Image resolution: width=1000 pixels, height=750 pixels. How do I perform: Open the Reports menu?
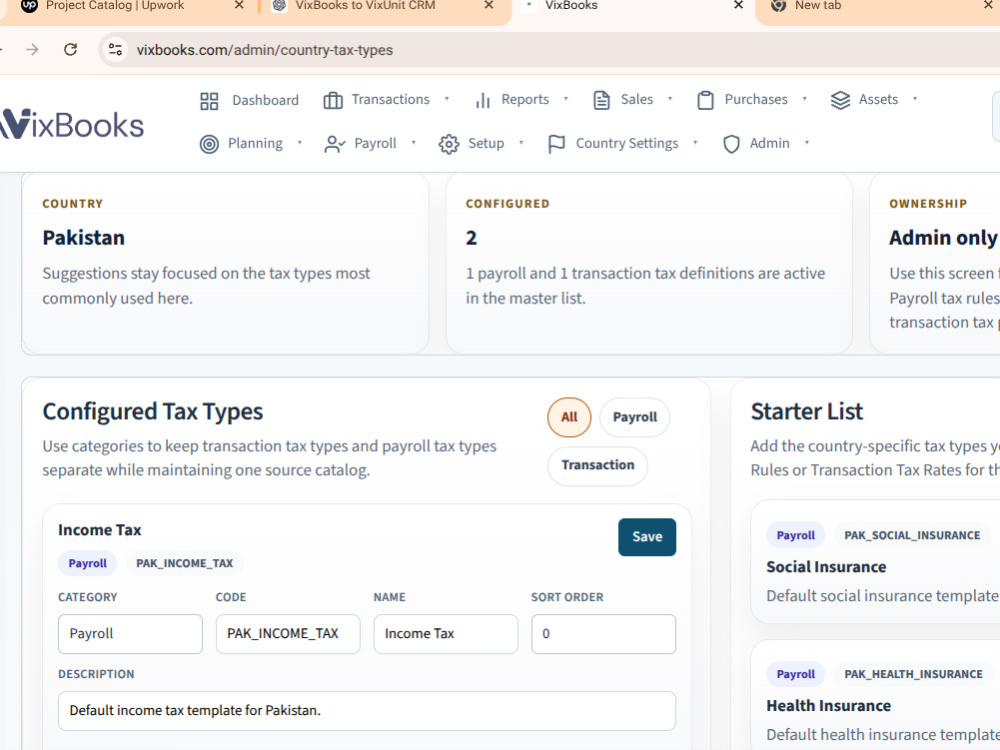coord(522,99)
